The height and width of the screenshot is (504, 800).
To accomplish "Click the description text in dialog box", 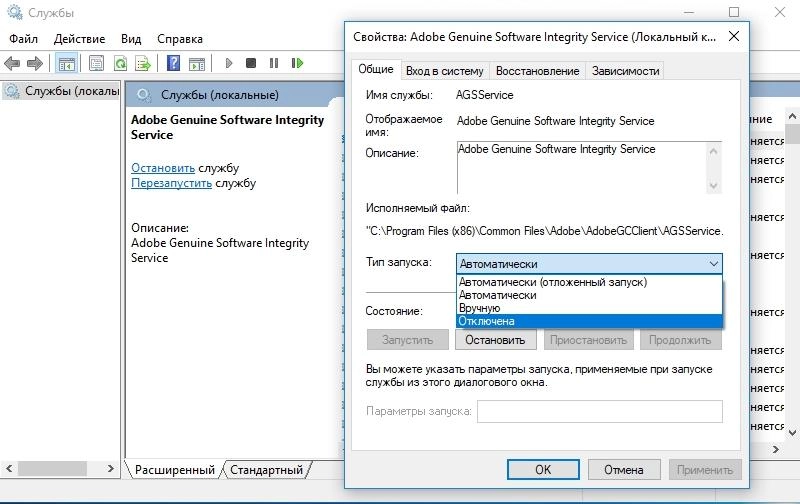I will pos(557,149).
